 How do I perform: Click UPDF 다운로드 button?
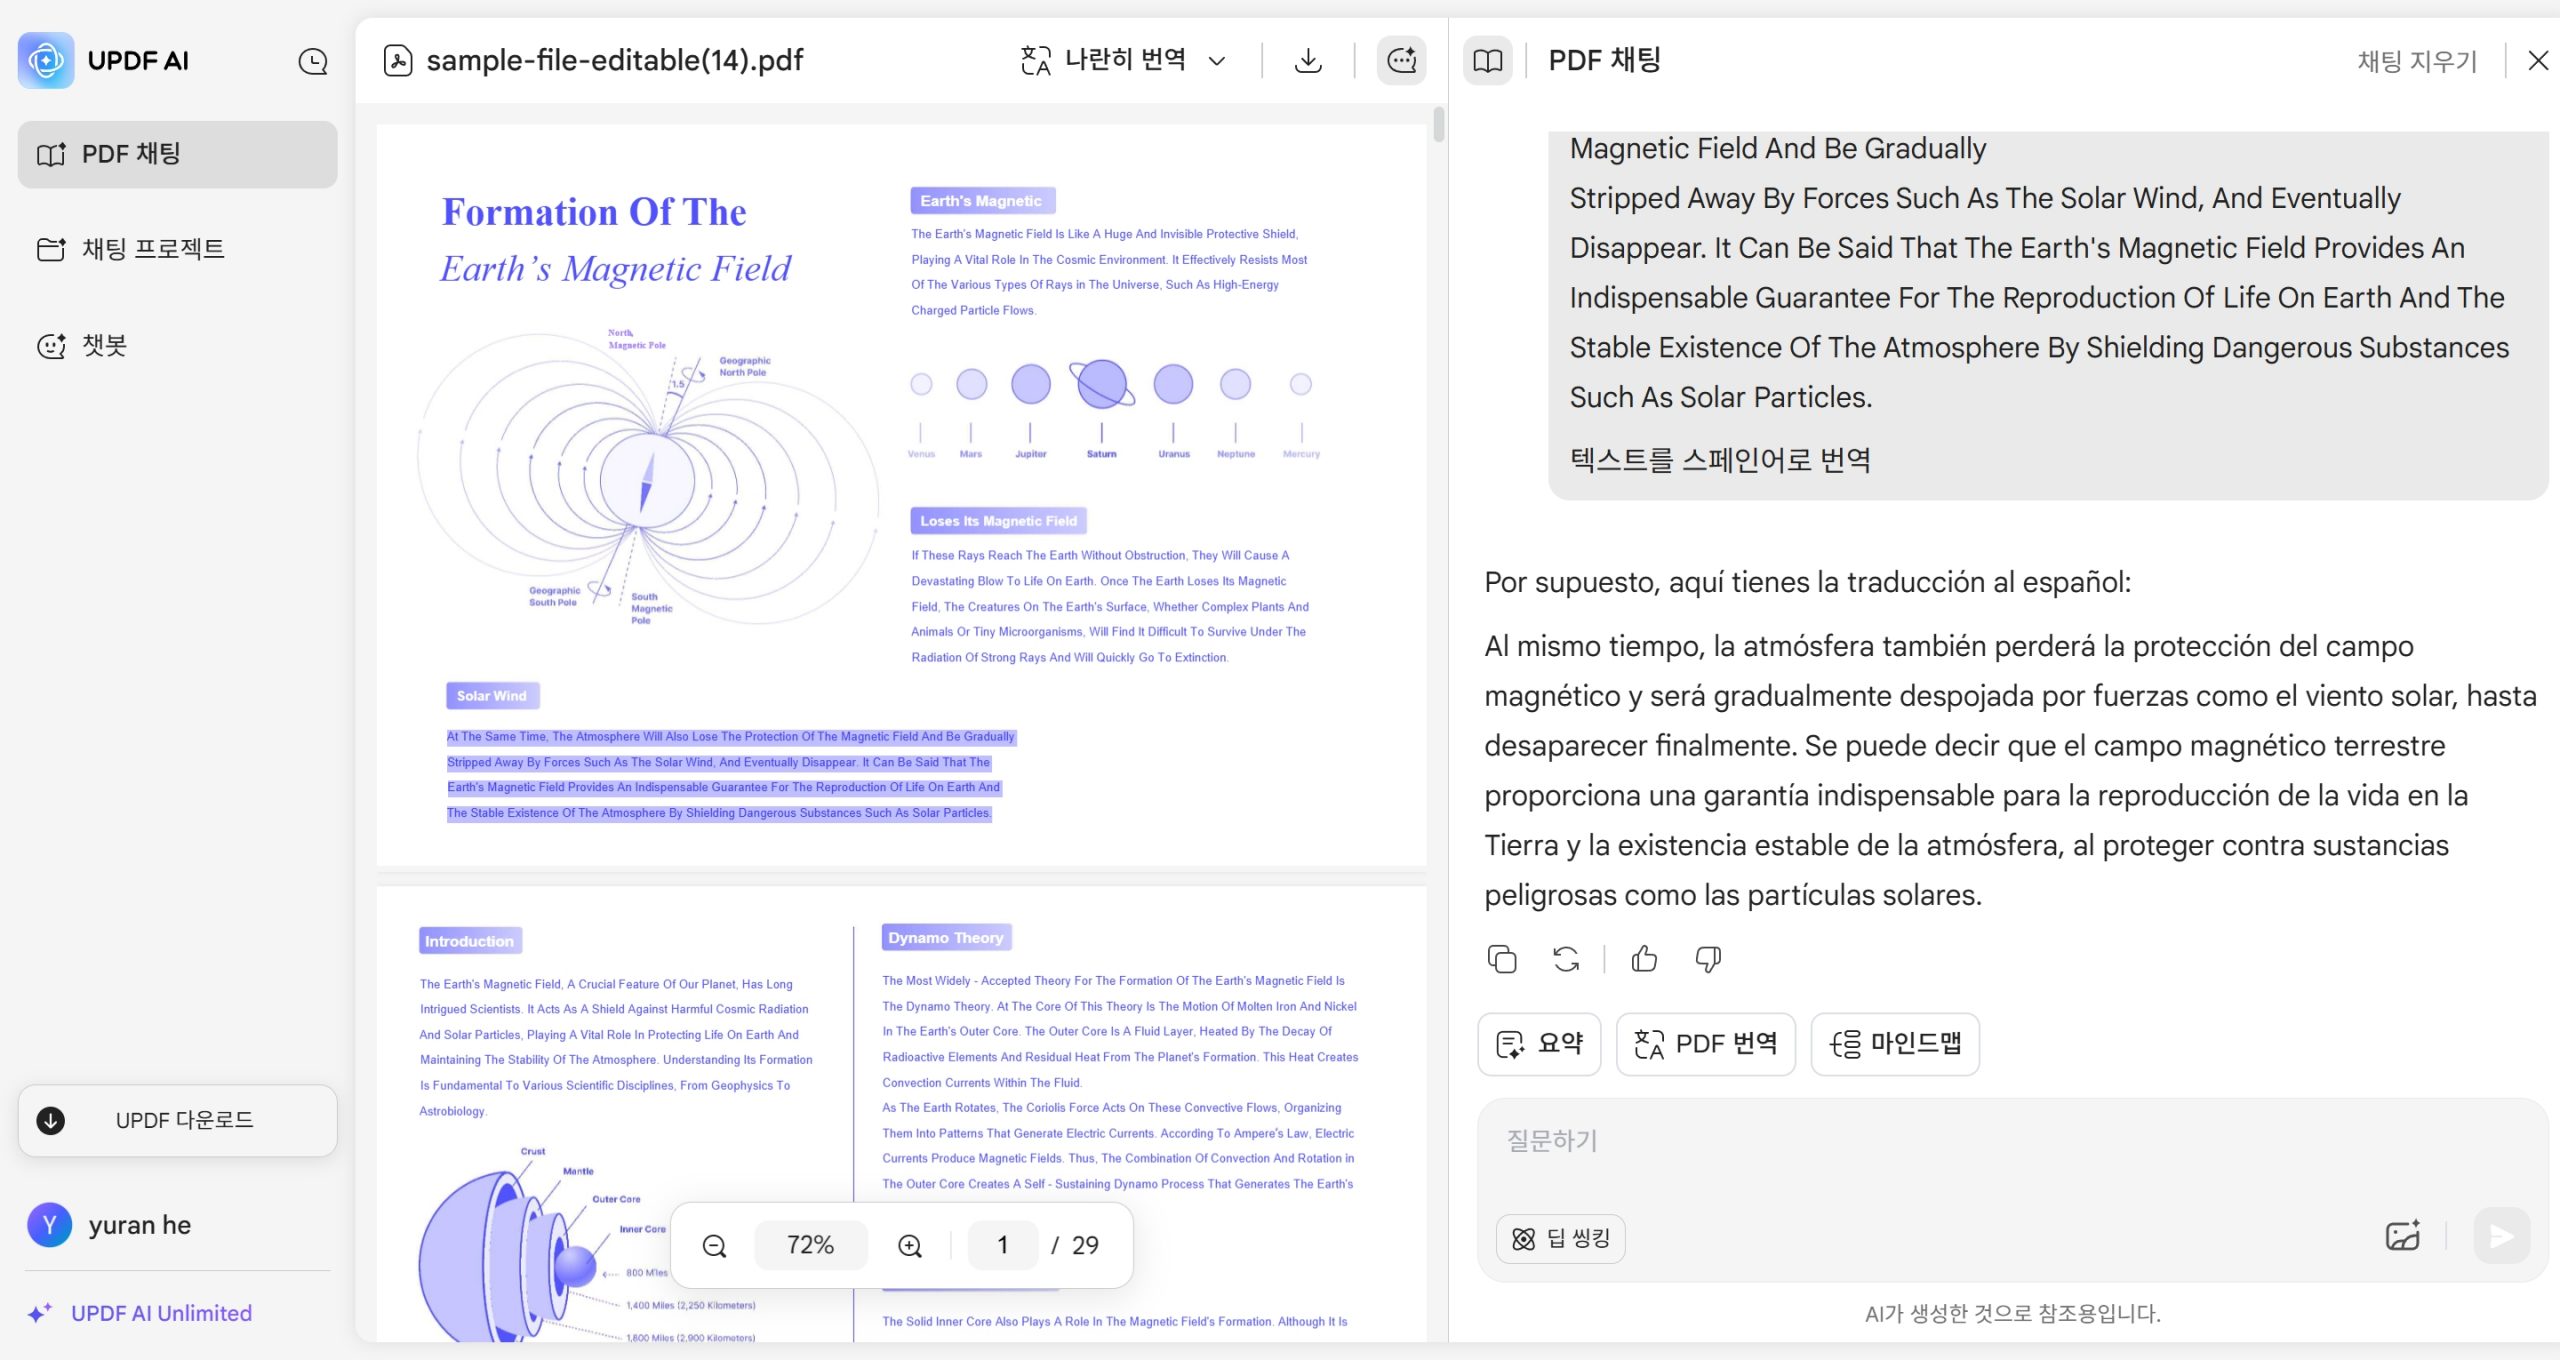tap(178, 1120)
